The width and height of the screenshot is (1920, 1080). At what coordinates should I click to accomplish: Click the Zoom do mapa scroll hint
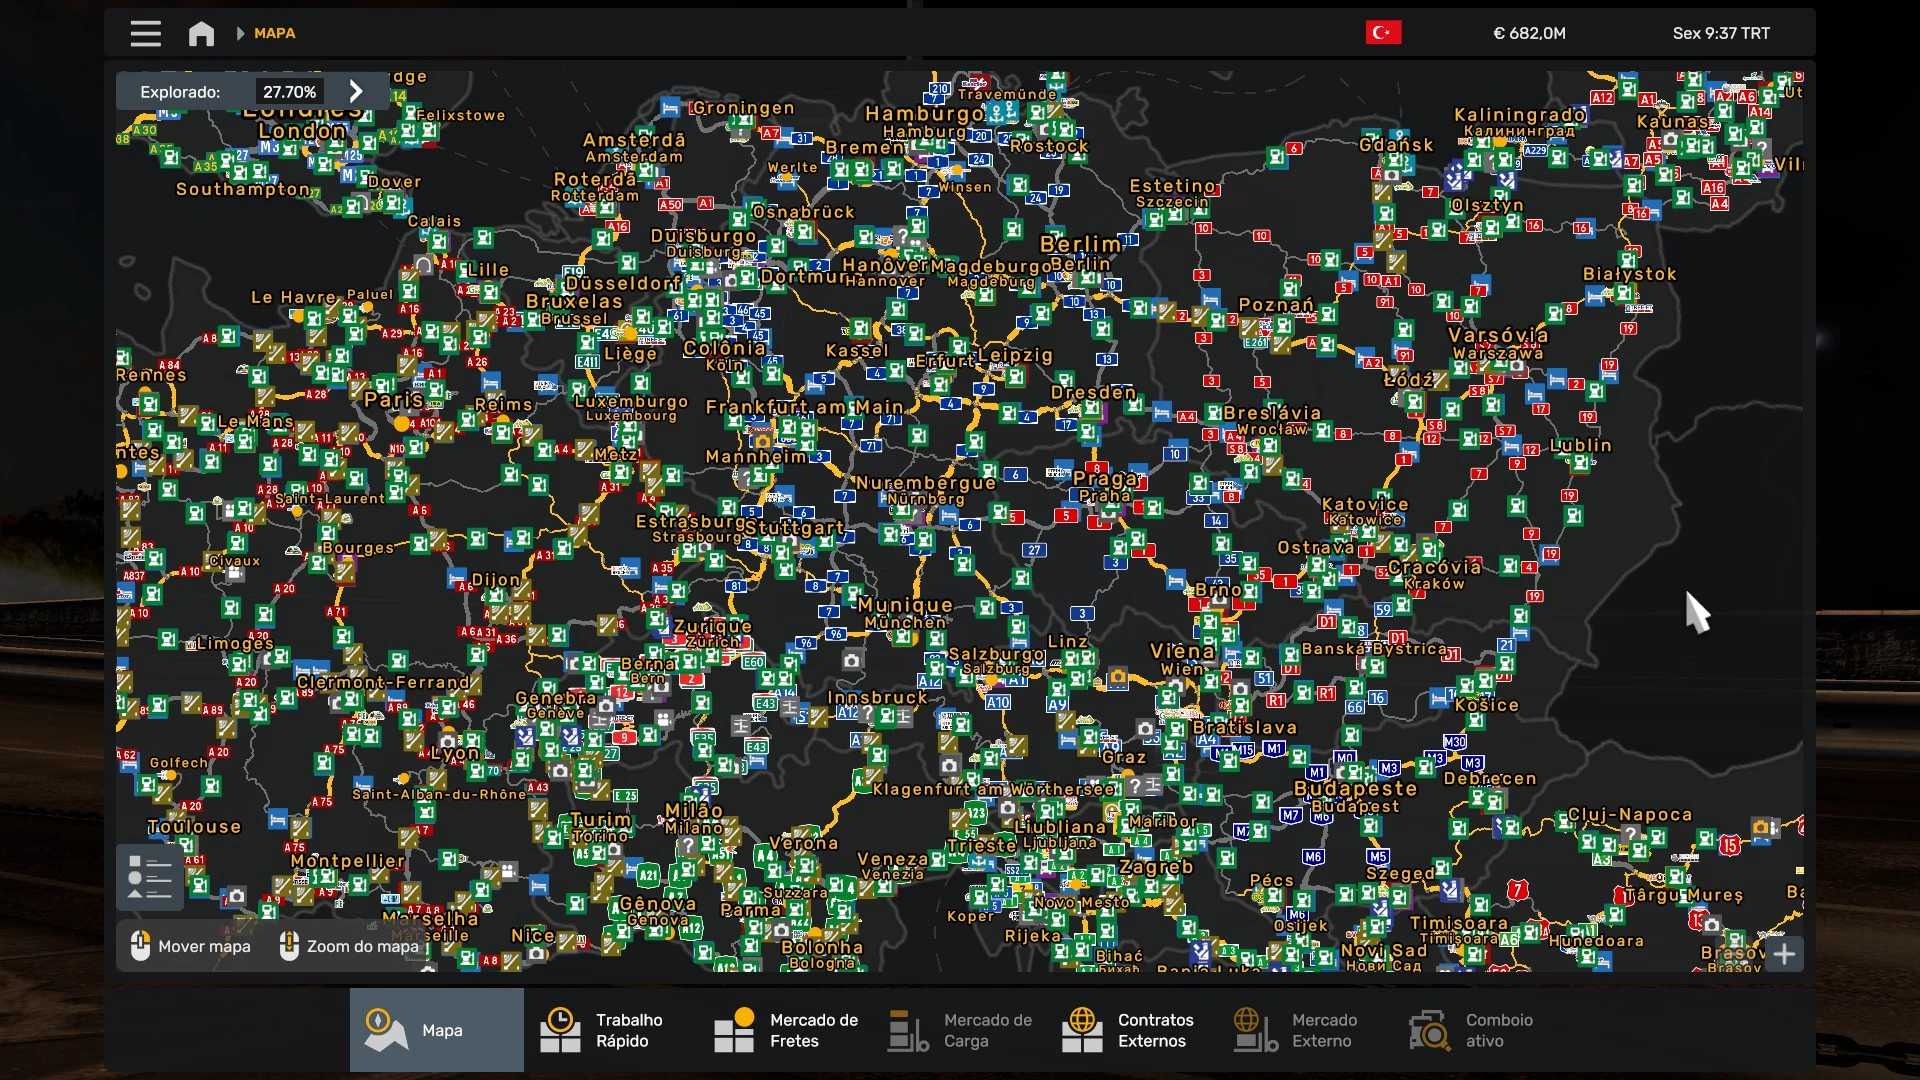[x=349, y=946]
